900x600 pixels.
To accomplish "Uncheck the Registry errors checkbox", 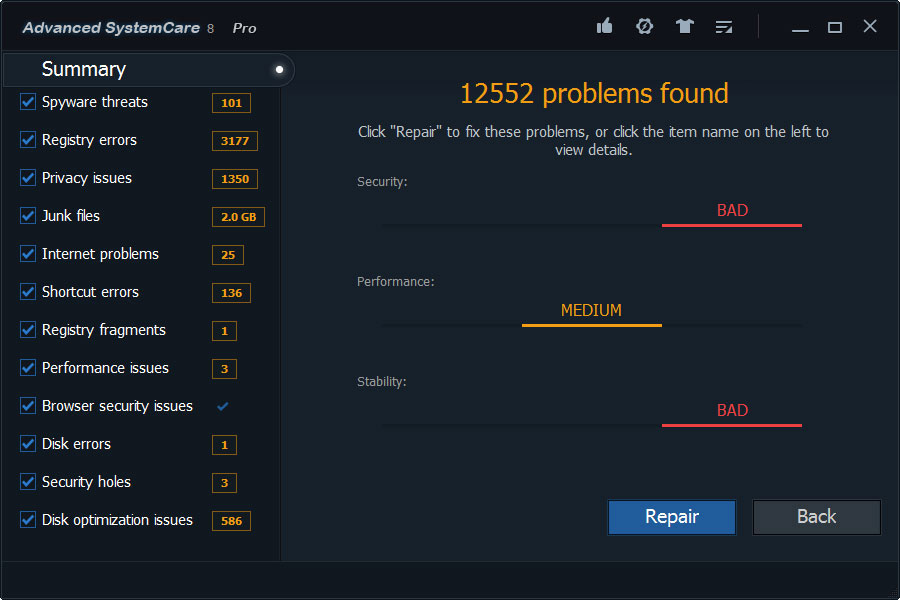I will (x=28, y=140).
